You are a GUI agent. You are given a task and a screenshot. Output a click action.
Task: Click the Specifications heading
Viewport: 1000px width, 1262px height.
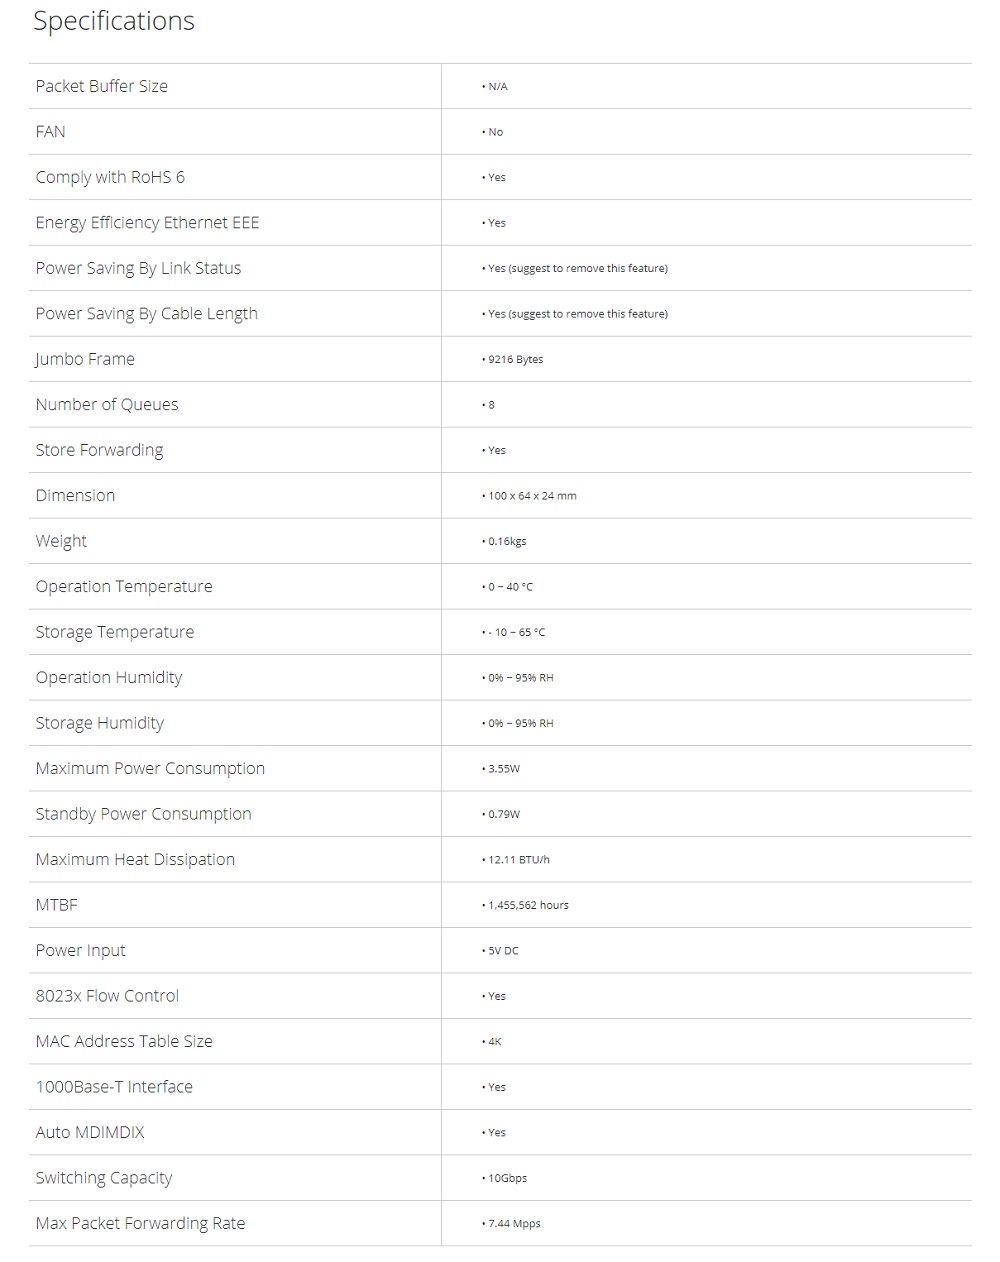(114, 21)
